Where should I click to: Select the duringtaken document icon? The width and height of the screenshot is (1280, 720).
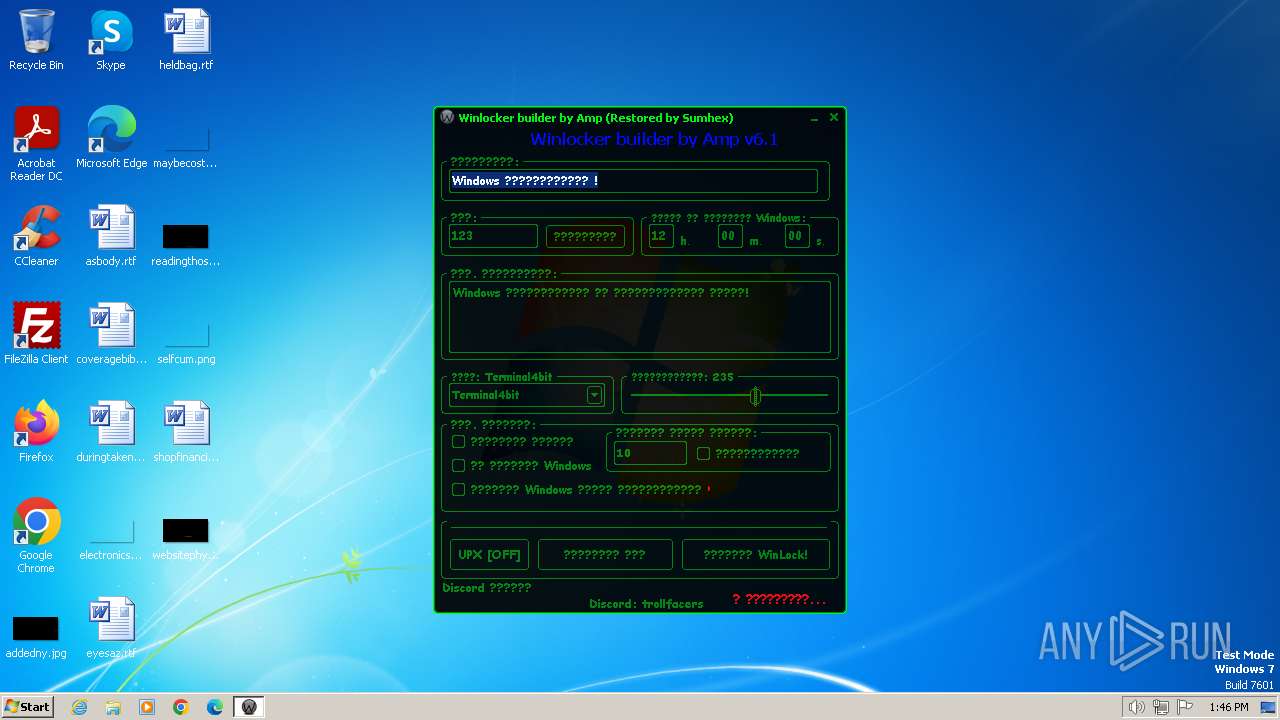[x=111, y=432]
